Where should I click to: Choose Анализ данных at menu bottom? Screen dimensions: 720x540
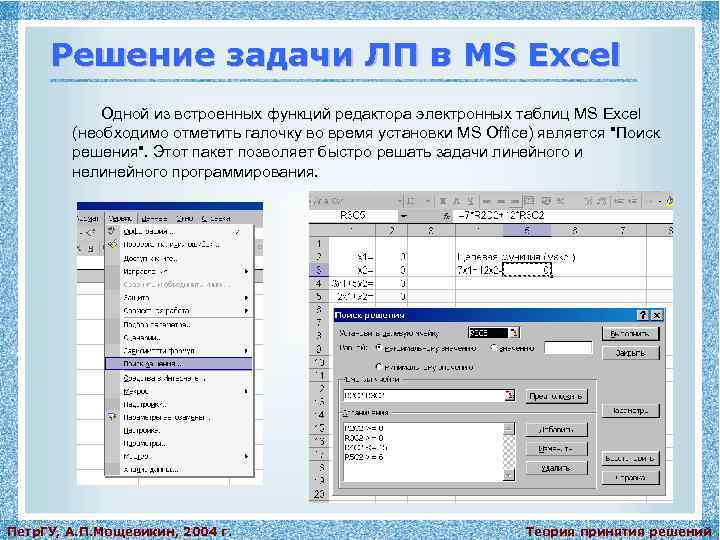(x=179, y=469)
